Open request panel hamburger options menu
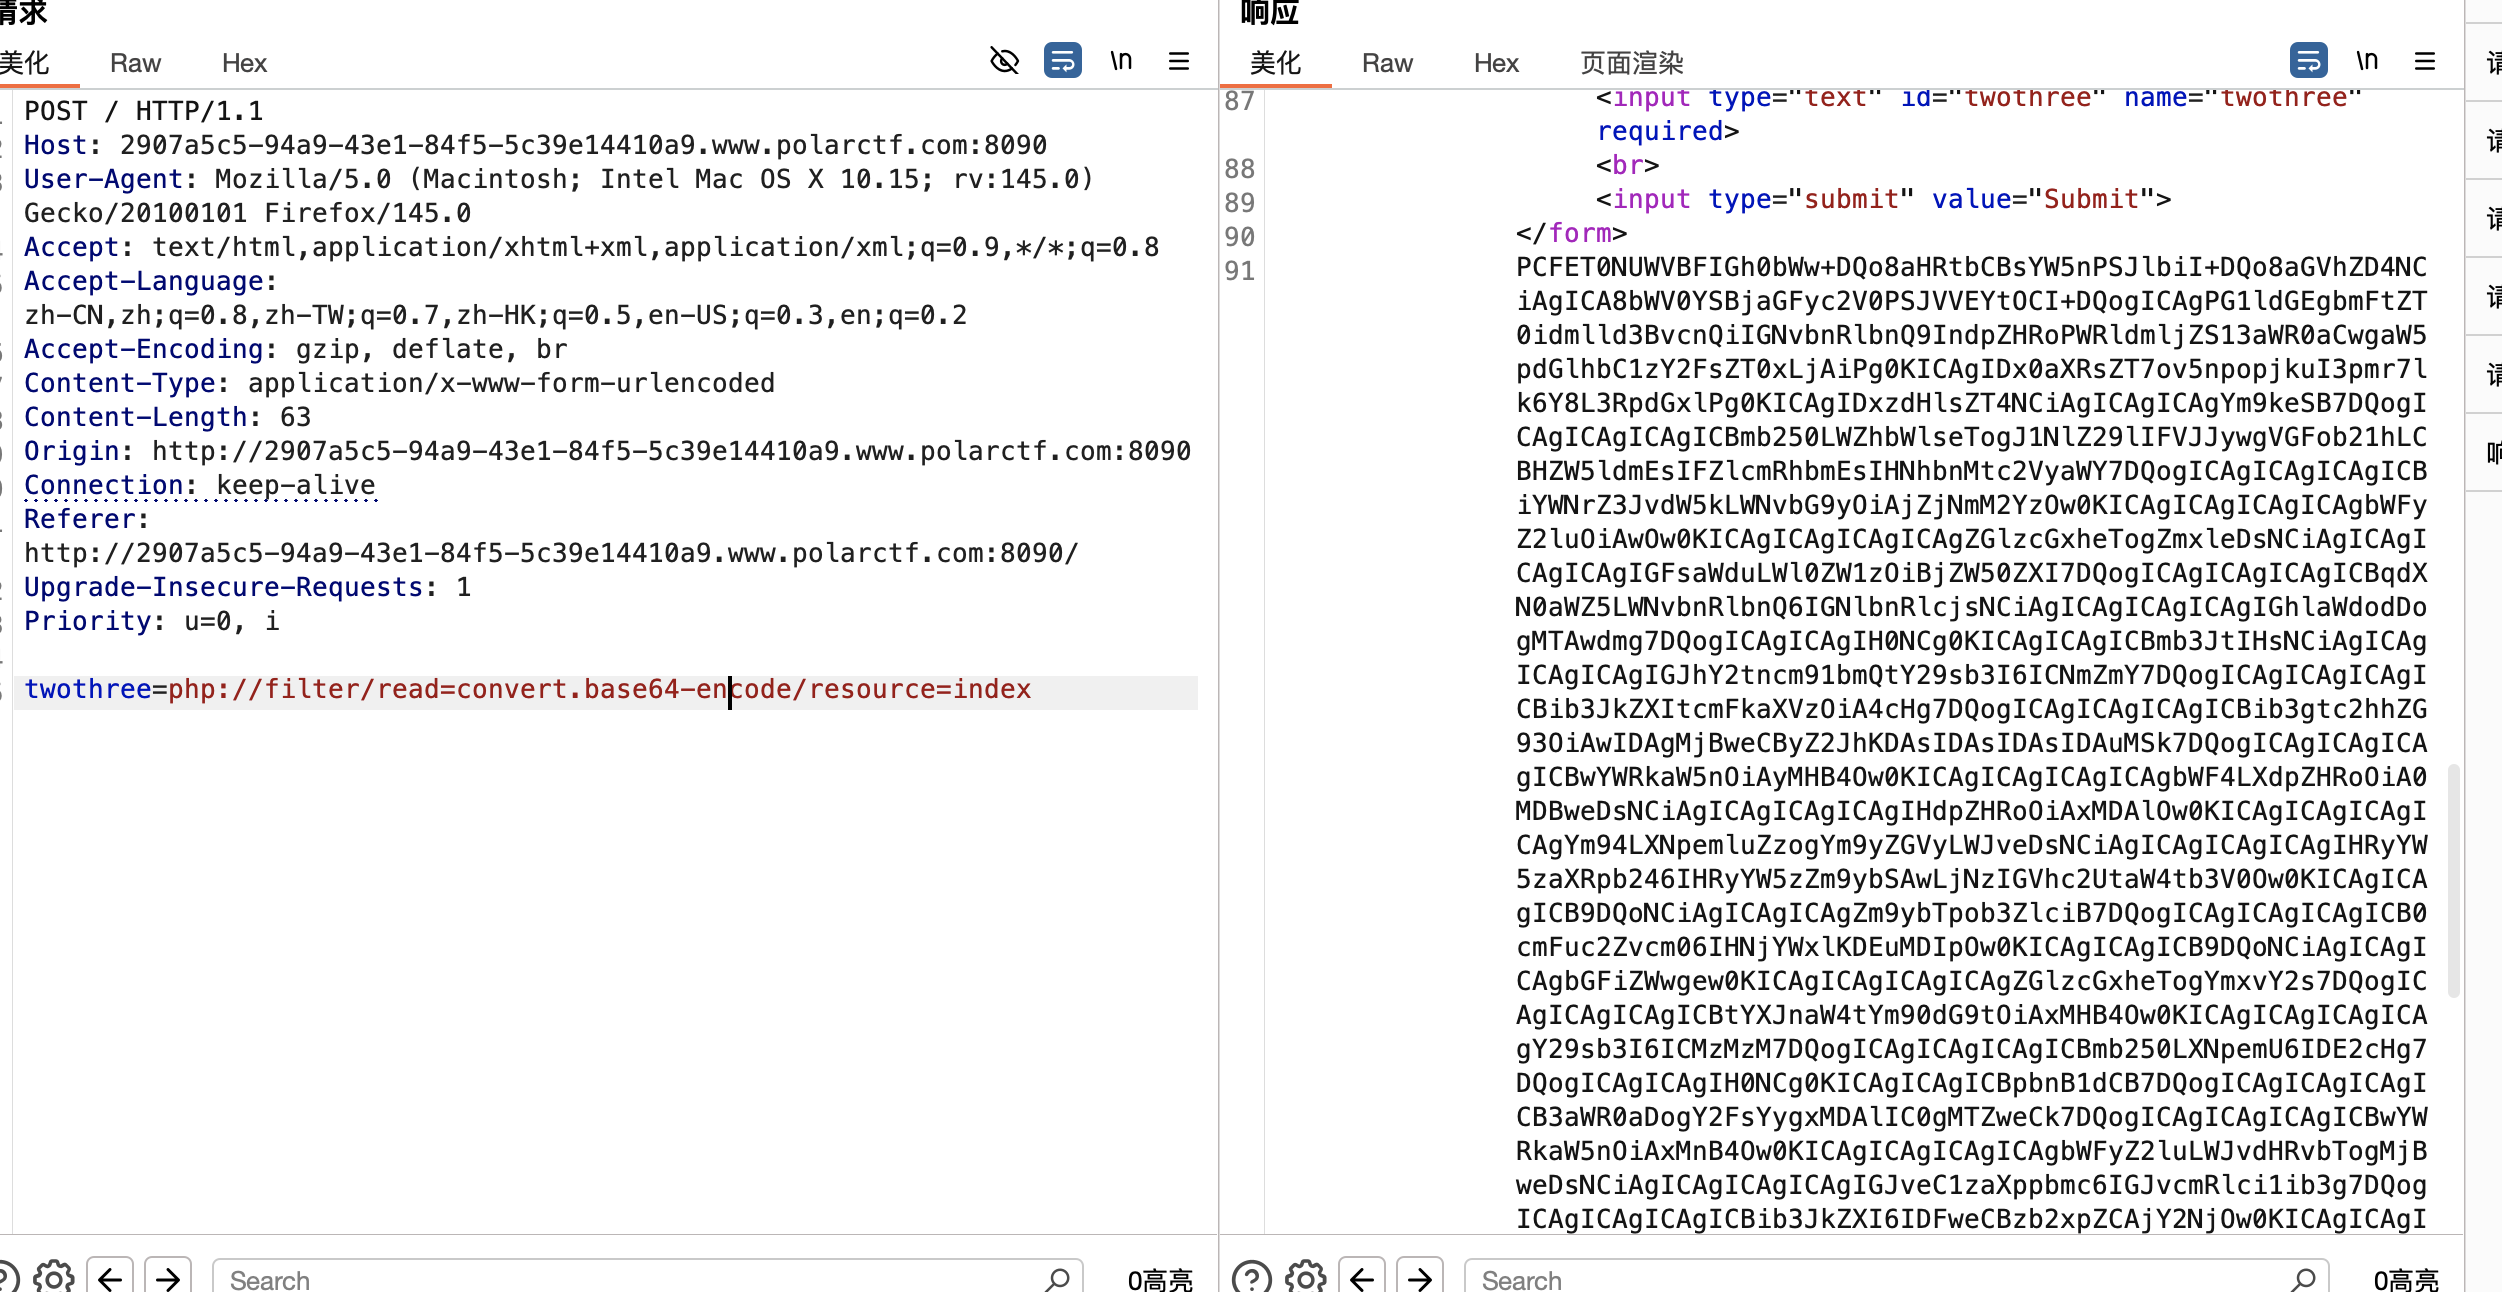This screenshot has height=1292, width=2502. (1179, 61)
